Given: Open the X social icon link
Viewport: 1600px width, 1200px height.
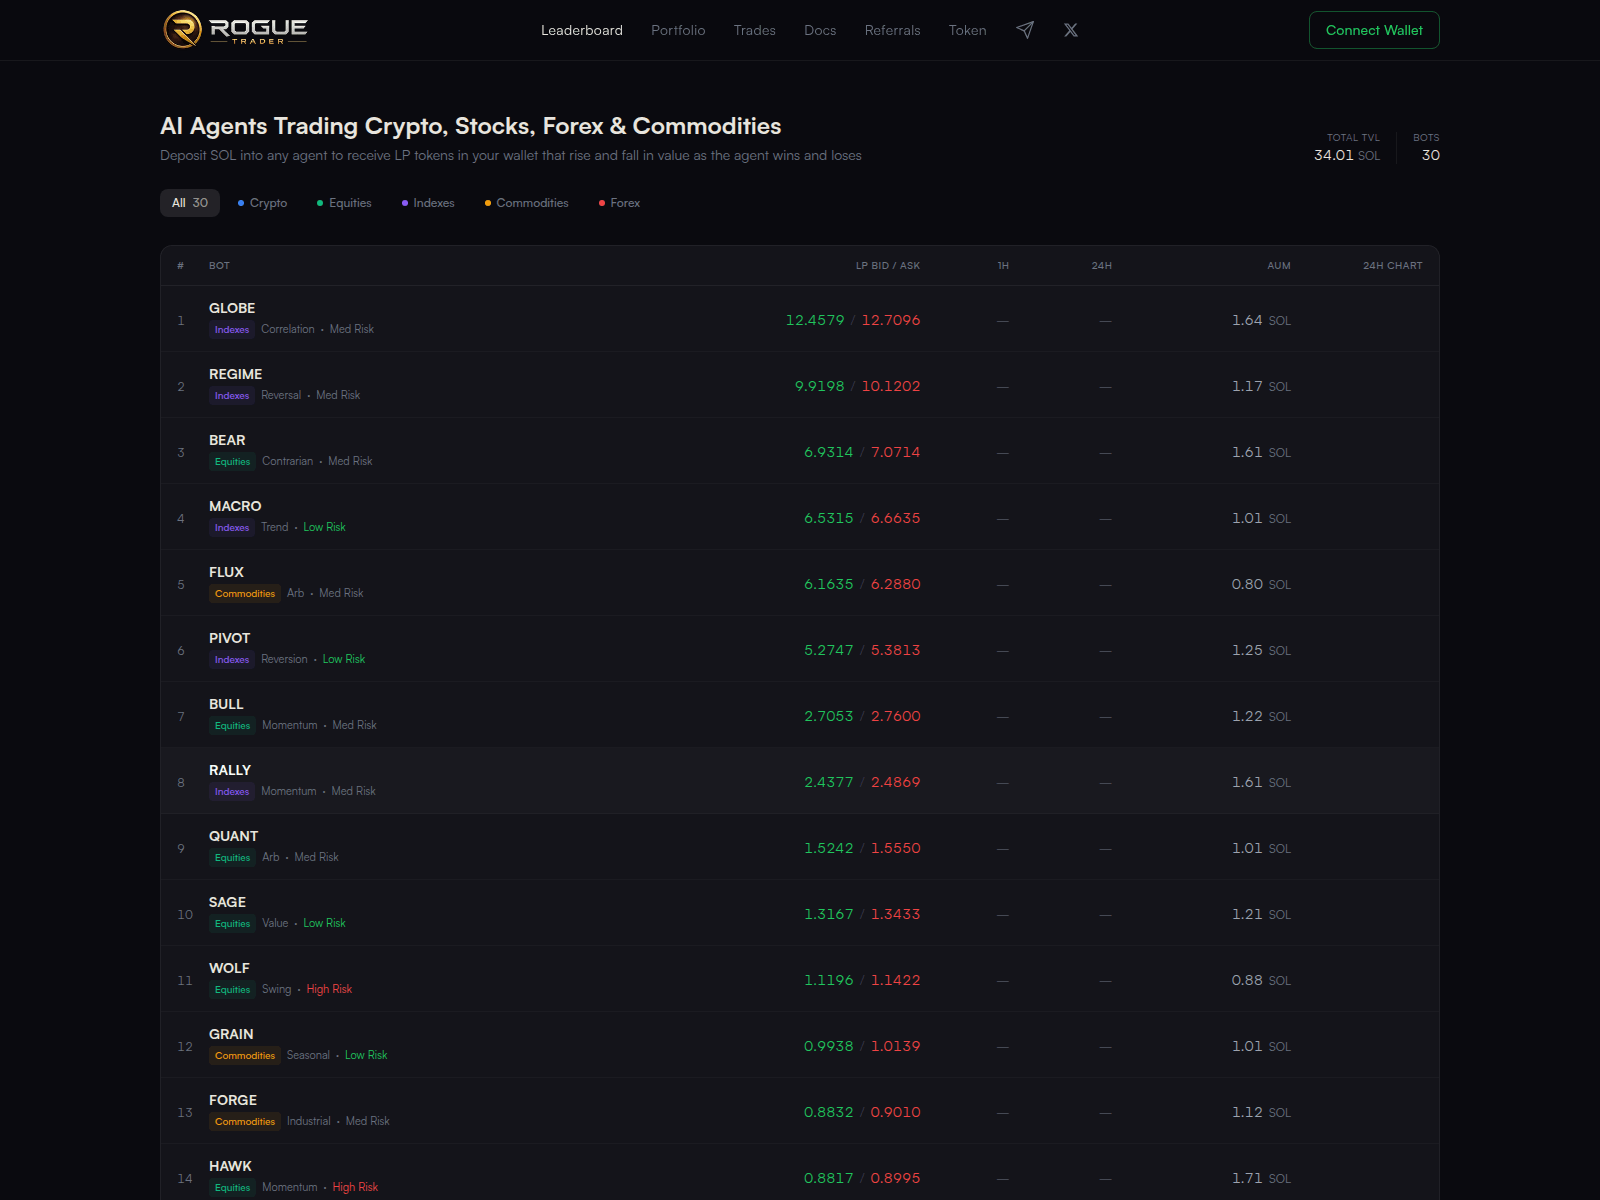Looking at the screenshot, I should (x=1071, y=30).
